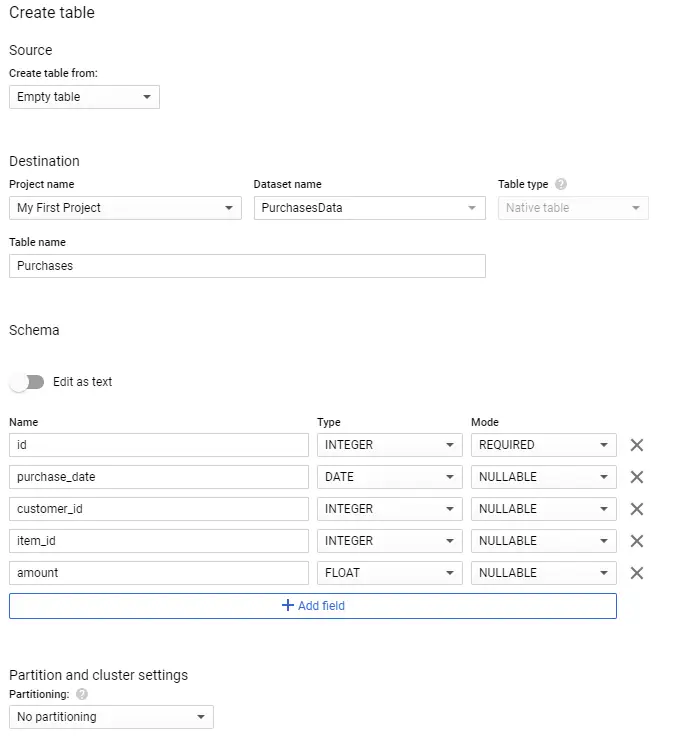Viewport: 690px width, 741px height.
Task: Click the Table type help icon
Action: [561, 184]
